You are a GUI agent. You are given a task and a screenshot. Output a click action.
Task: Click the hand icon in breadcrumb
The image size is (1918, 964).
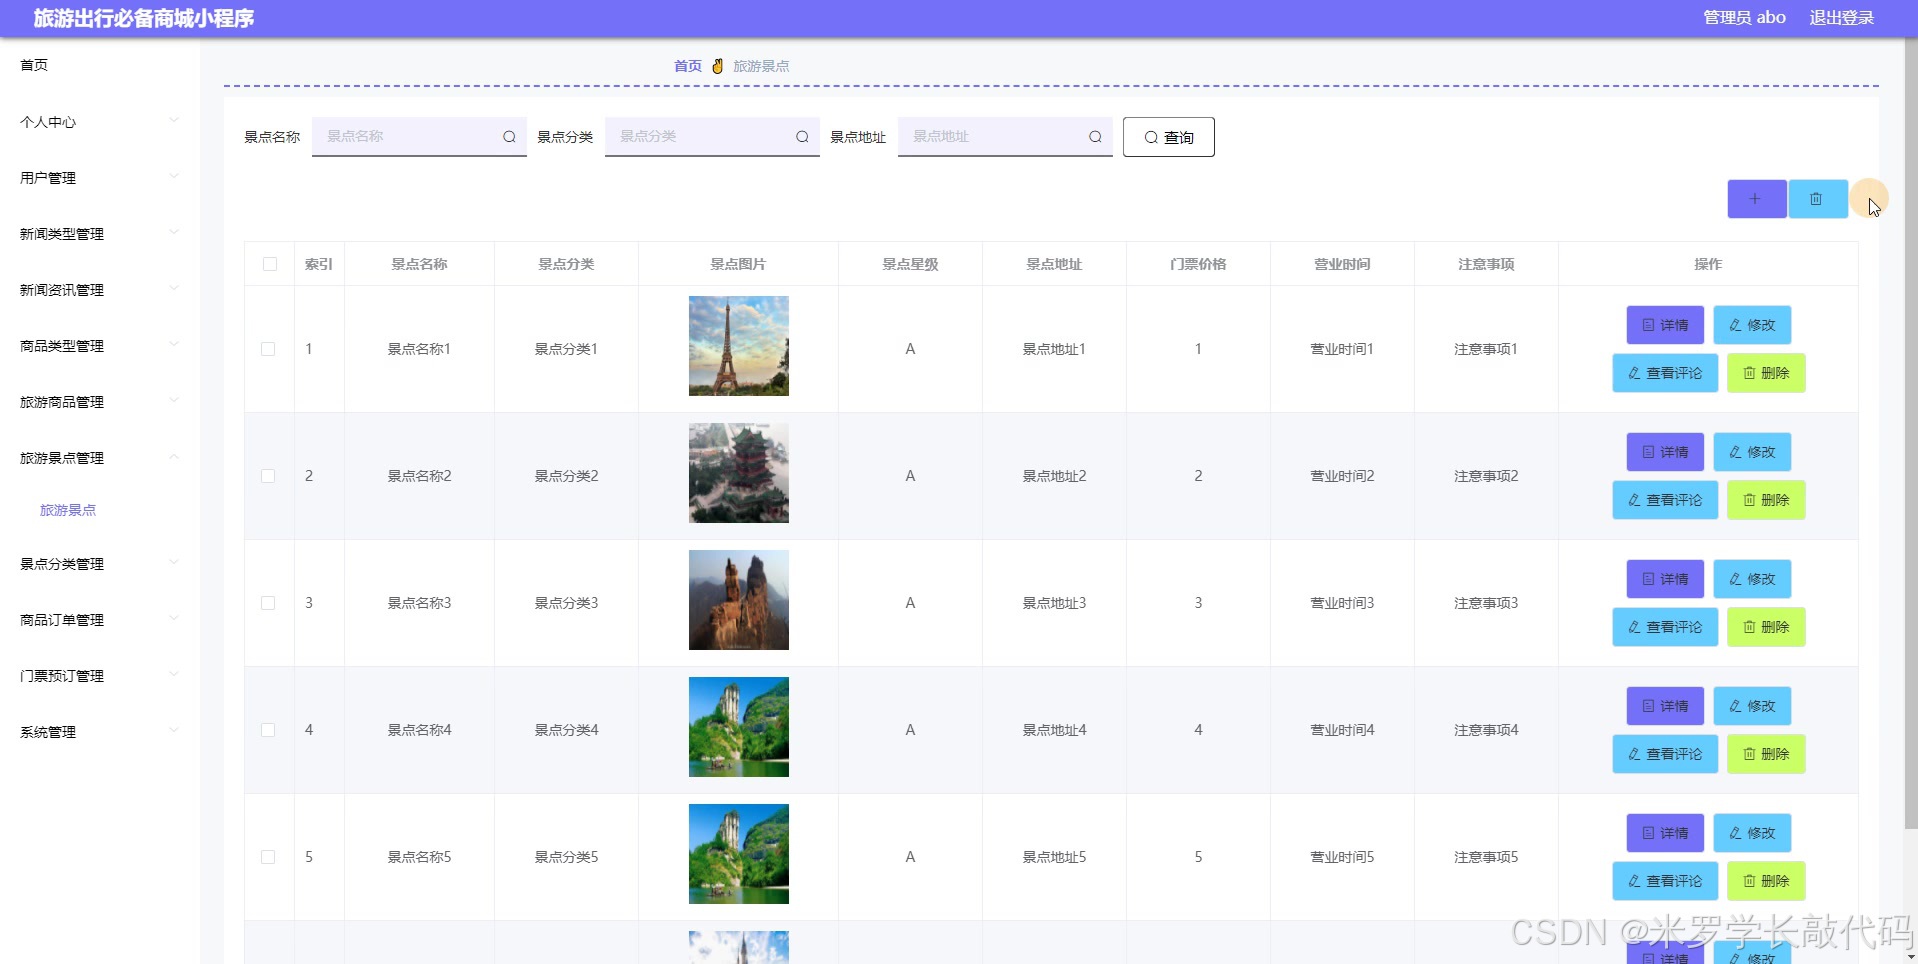click(717, 66)
